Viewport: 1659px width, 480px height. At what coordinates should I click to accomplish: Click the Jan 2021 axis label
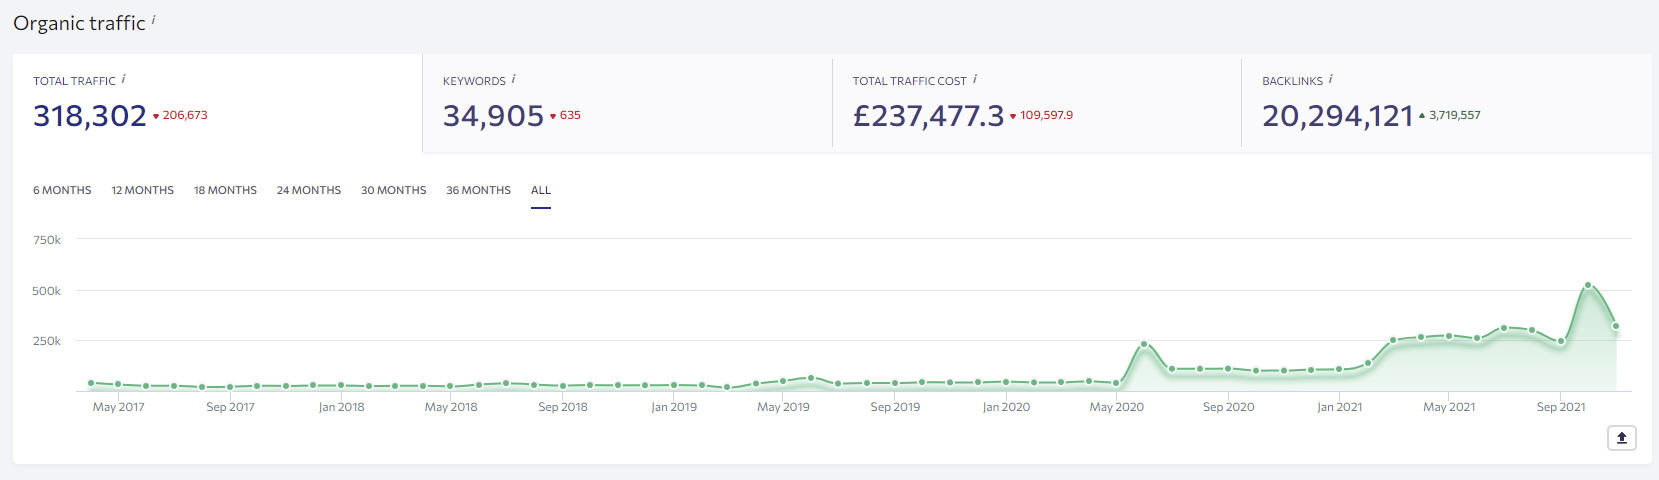coord(1339,407)
